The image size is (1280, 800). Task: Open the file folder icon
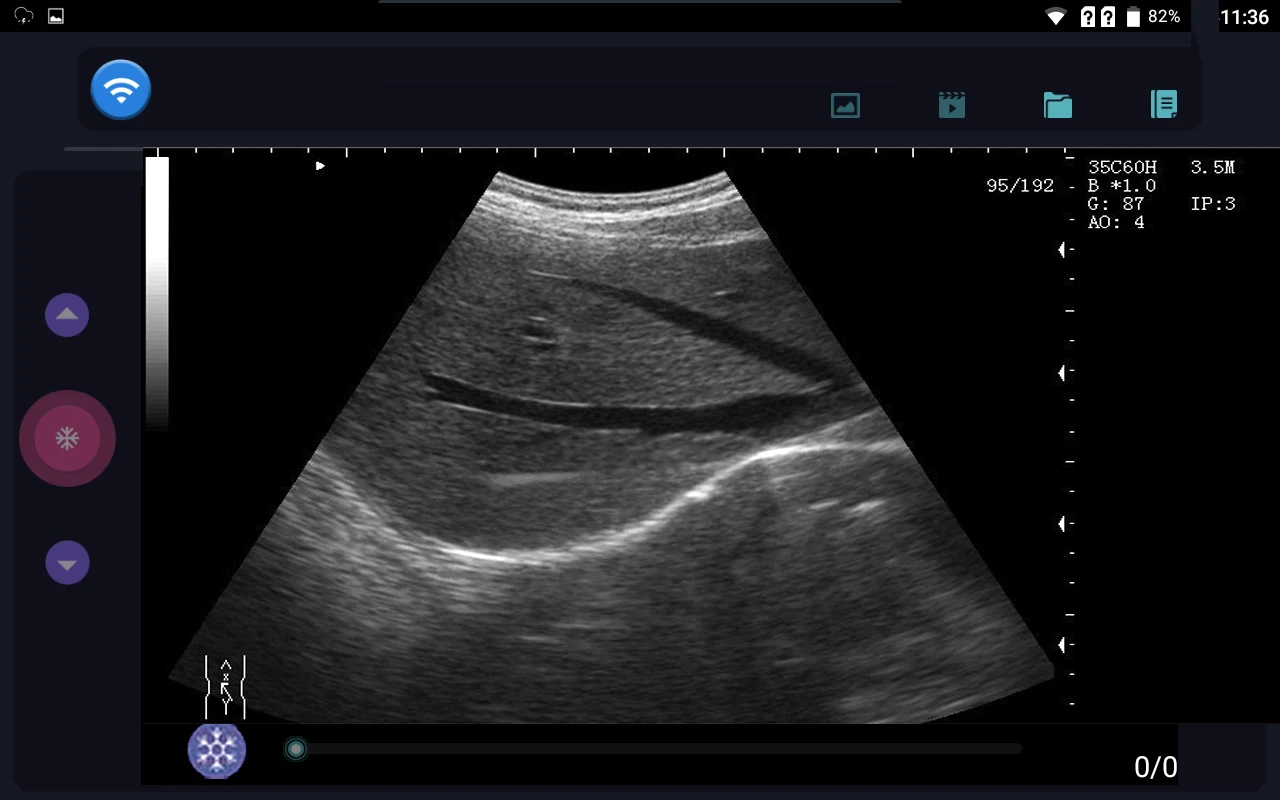1057,105
